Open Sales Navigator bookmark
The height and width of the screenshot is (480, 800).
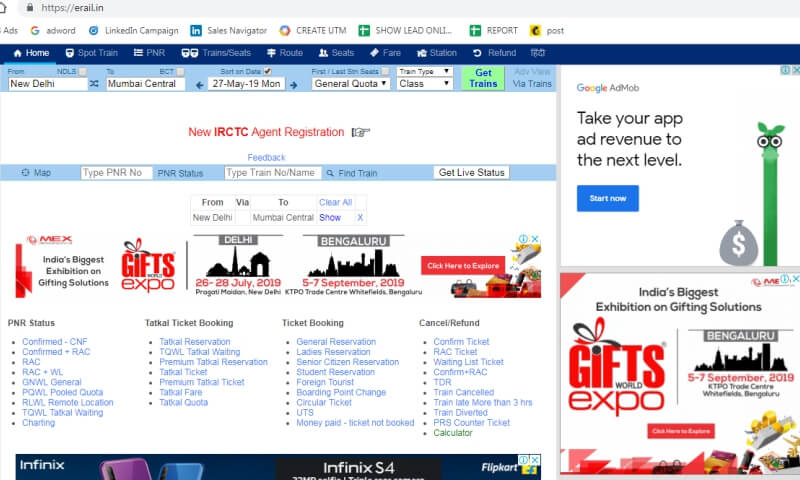click(x=229, y=31)
